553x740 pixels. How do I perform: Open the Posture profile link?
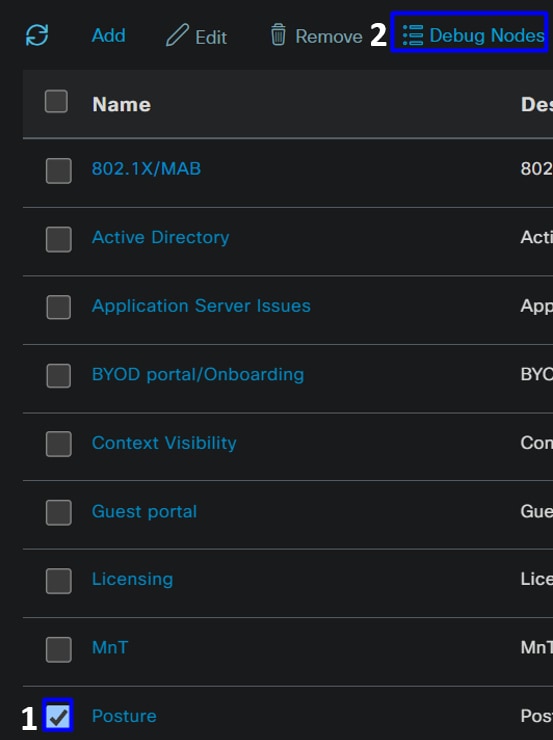coord(124,716)
